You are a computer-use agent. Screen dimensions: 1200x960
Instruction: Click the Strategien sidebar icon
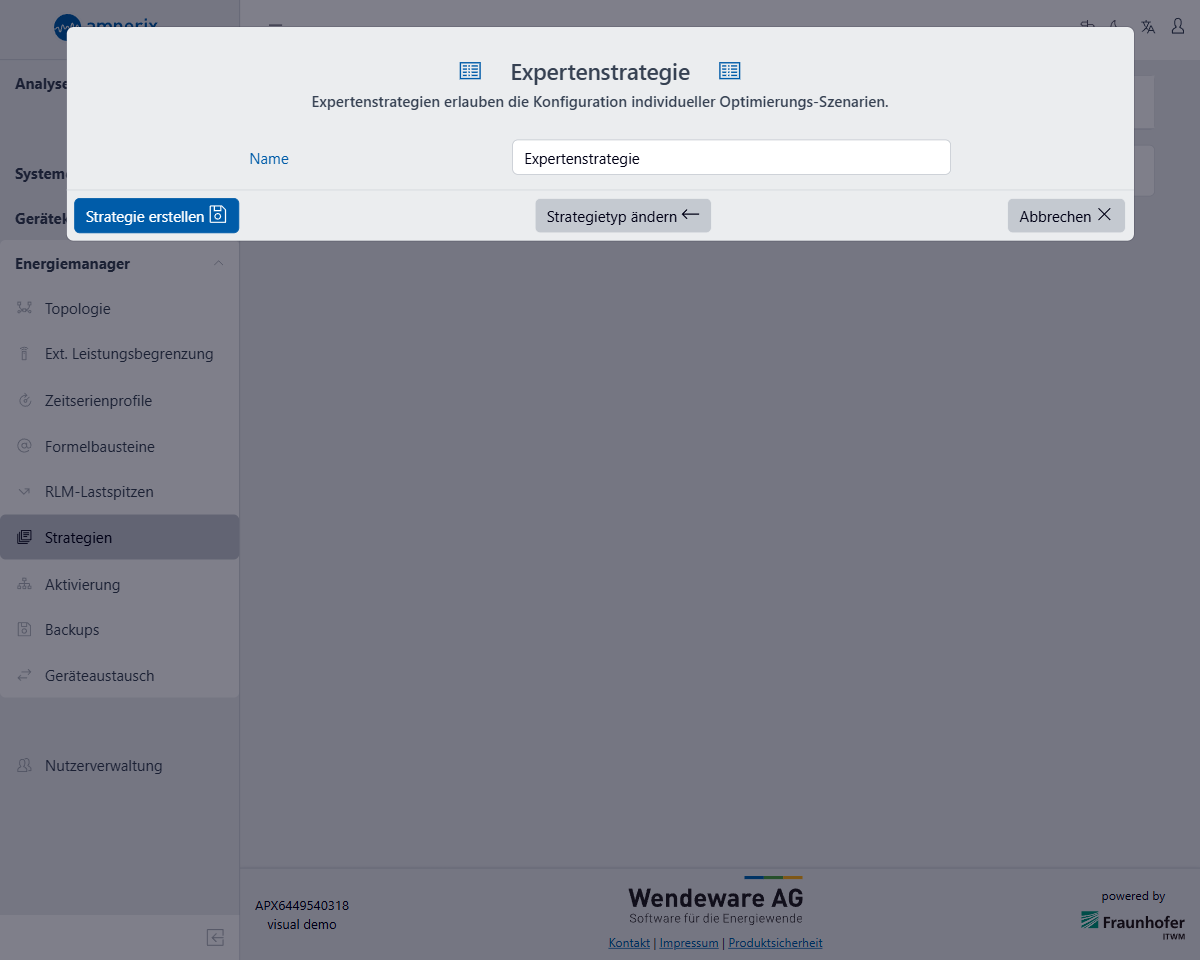tap(25, 538)
